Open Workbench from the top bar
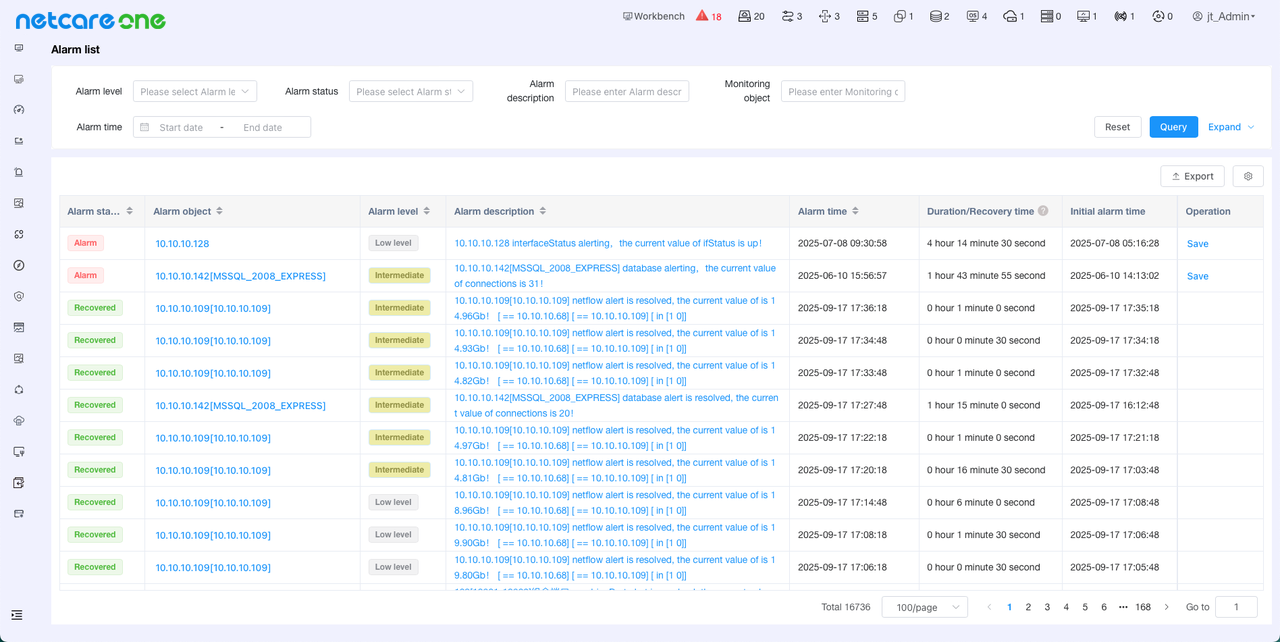The image size is (1280, 642). pyautogui.click(x=654, y=16)
